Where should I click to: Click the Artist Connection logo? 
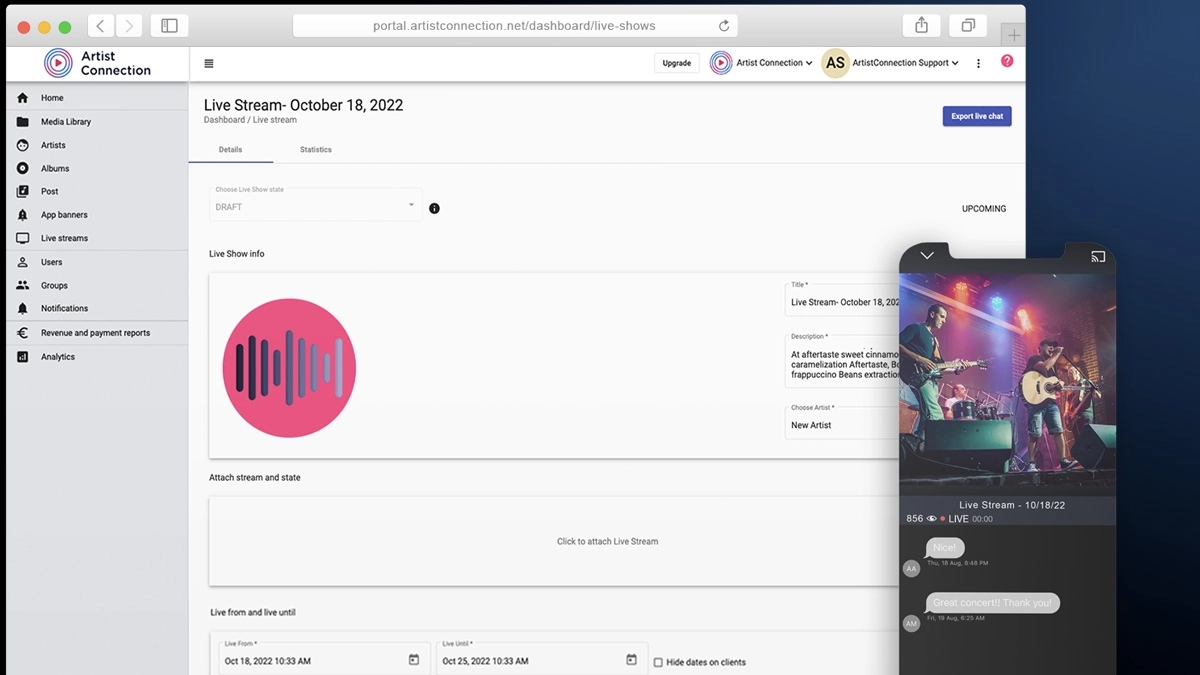point(97,63)
